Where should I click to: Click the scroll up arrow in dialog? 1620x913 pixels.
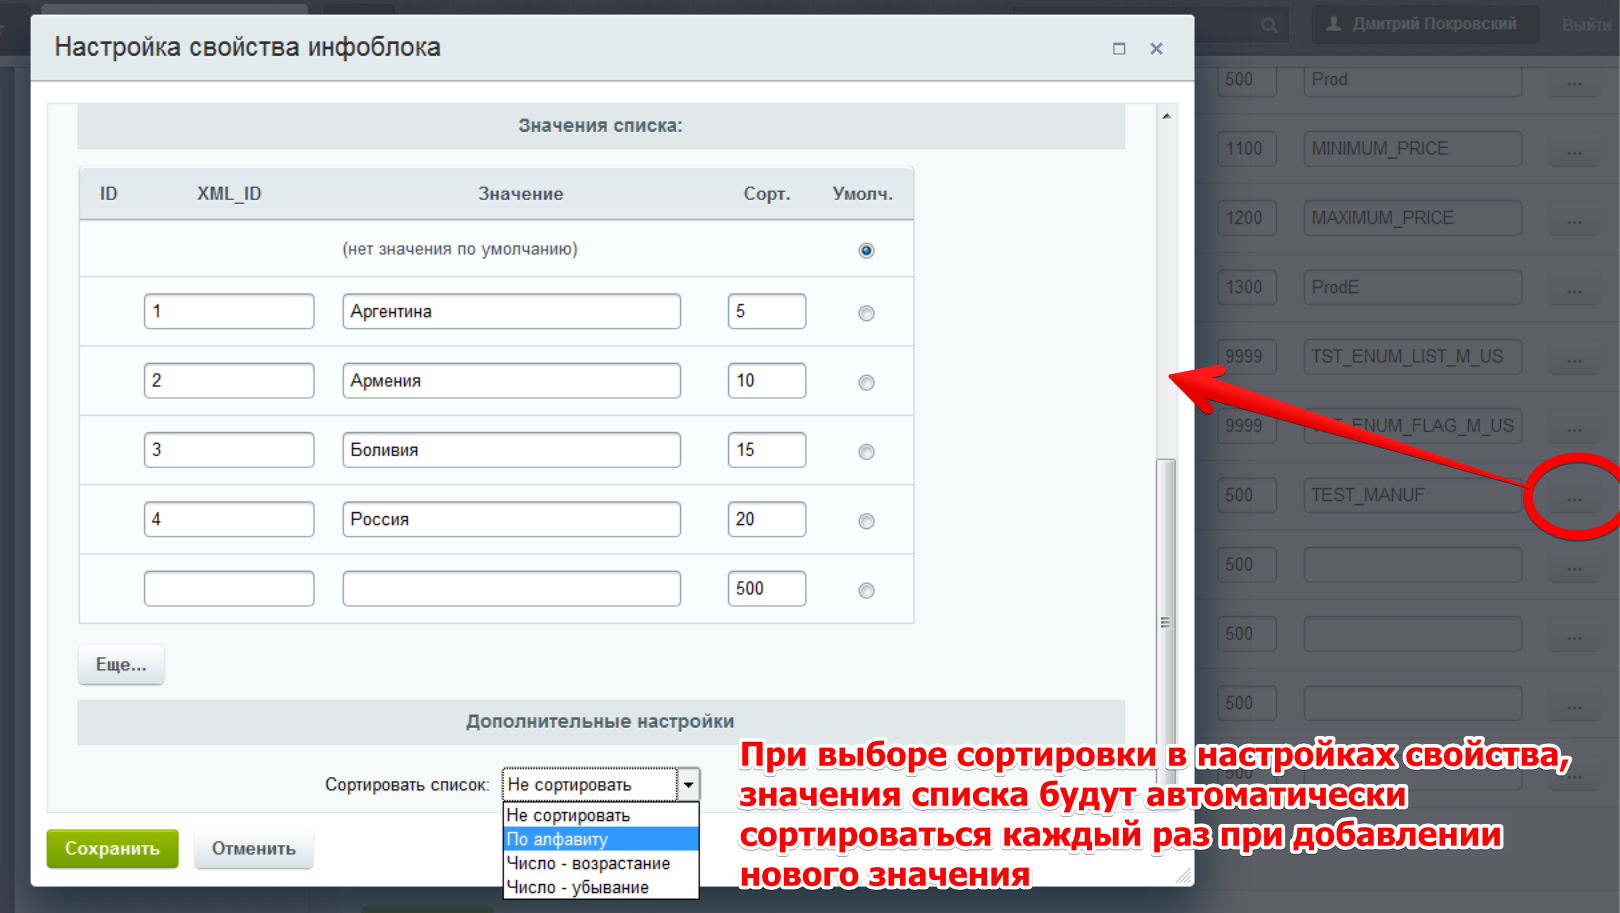[x=1166, y=116]
